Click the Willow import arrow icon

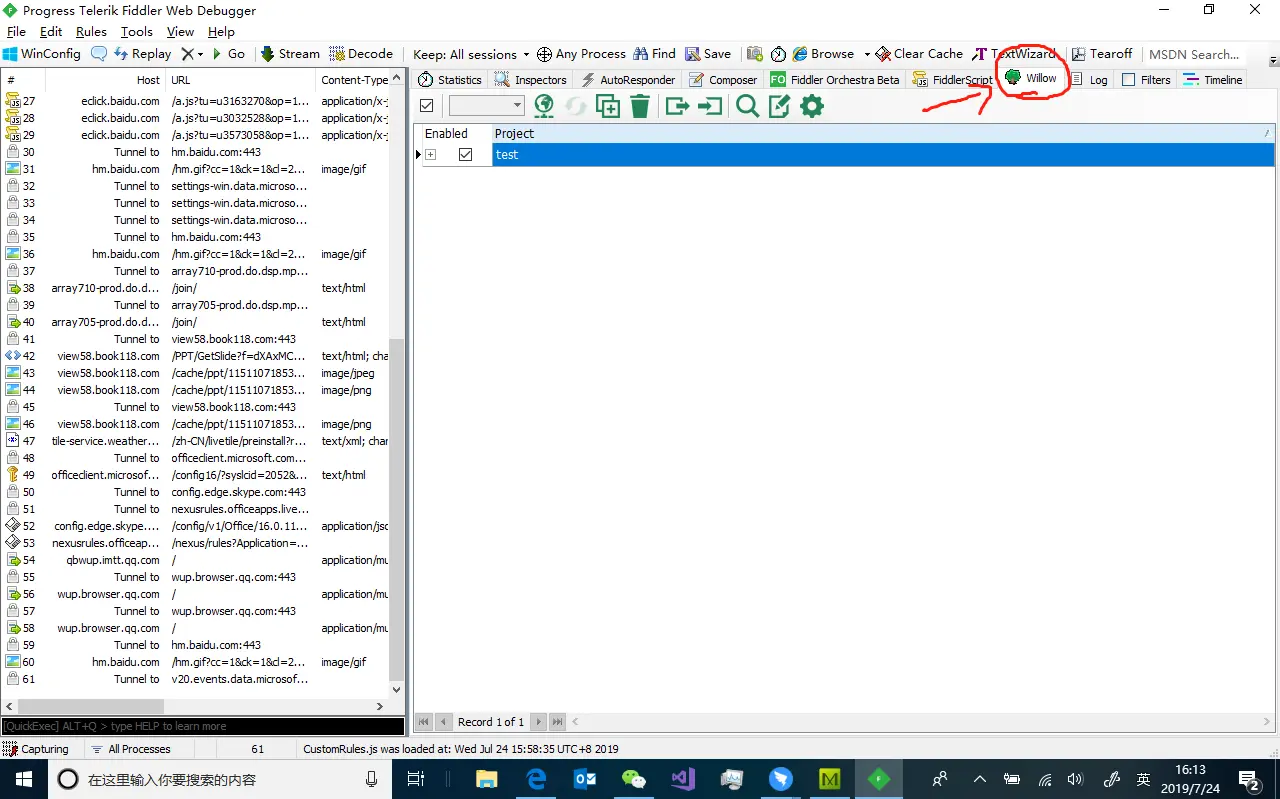click(x=710, y=106)
